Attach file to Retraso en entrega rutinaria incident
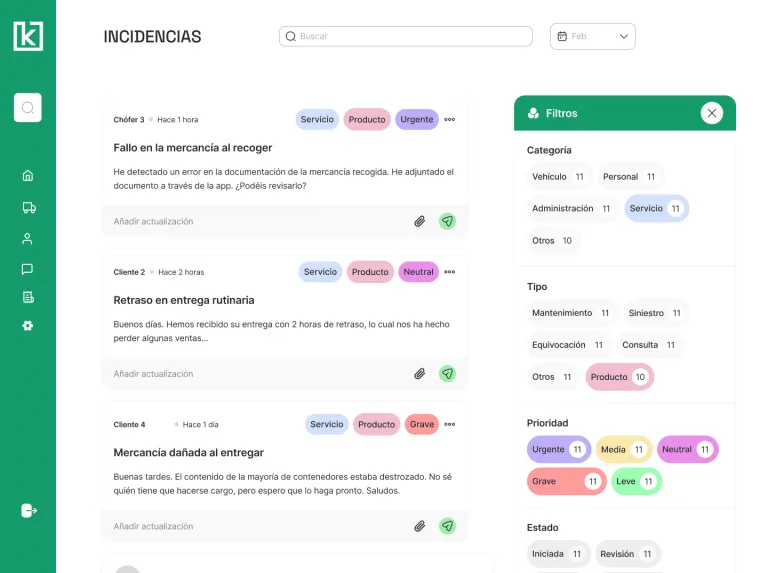The width and height of the screenshot is (768, 573). click(x=420, y=374)
